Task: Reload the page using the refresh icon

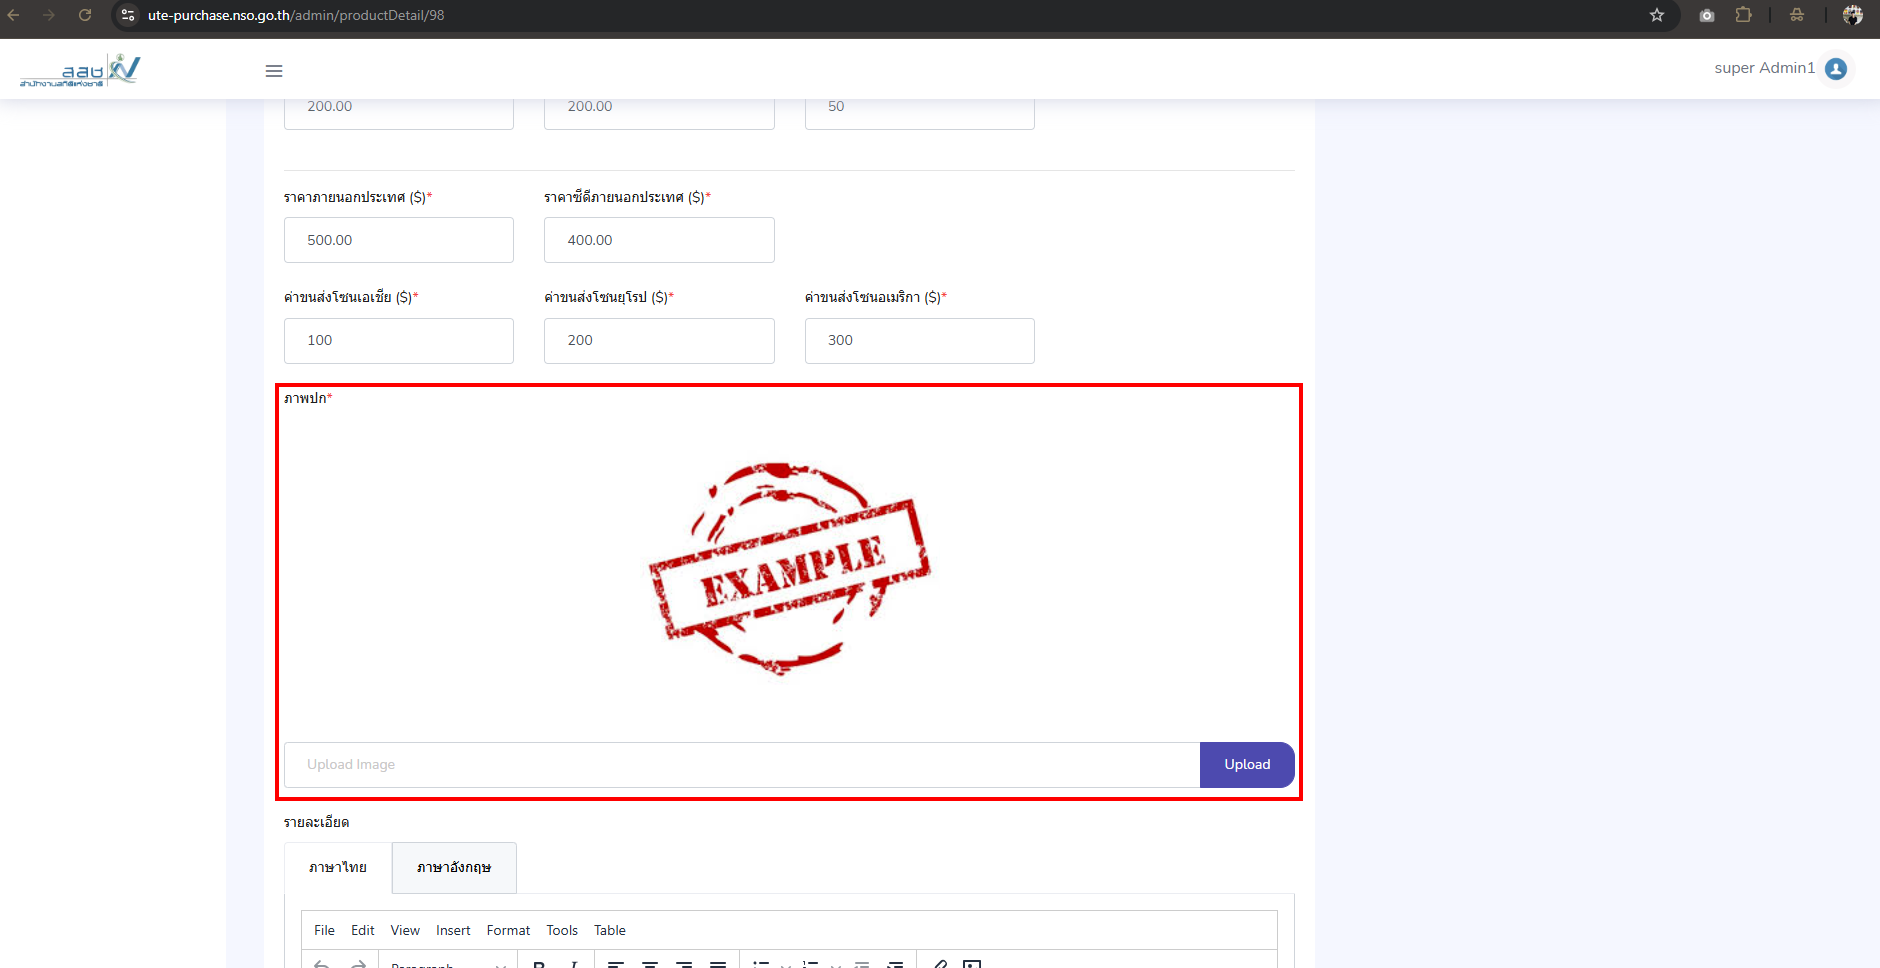Action: click(85, 15)
